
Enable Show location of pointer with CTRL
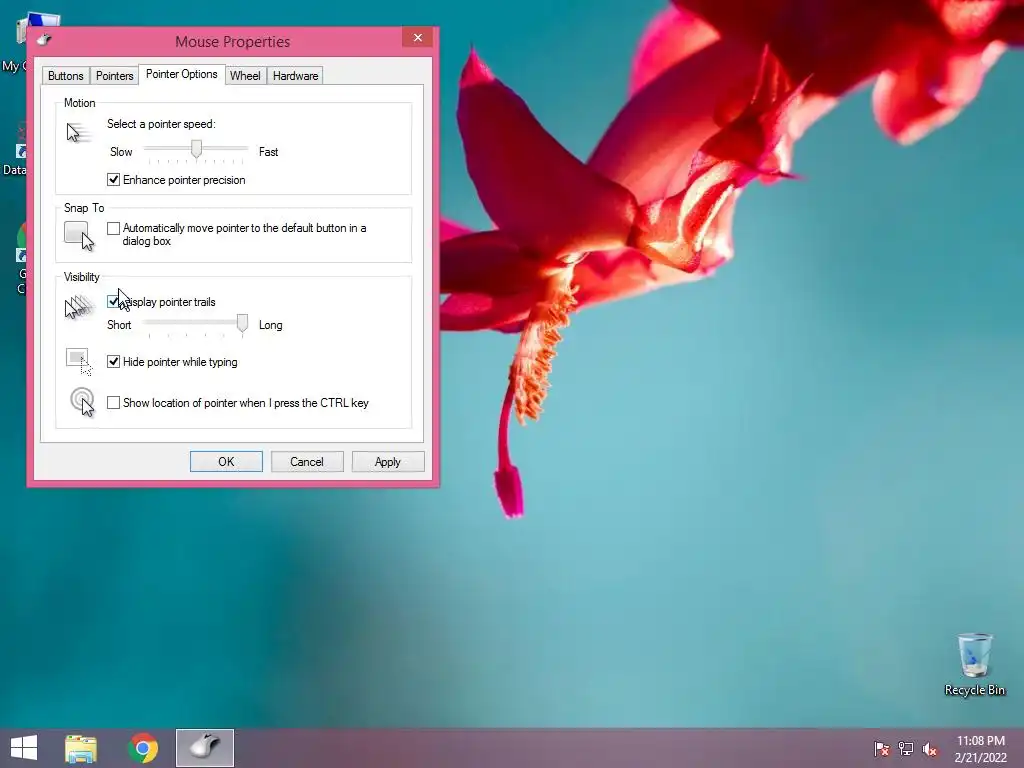point(114,403)
